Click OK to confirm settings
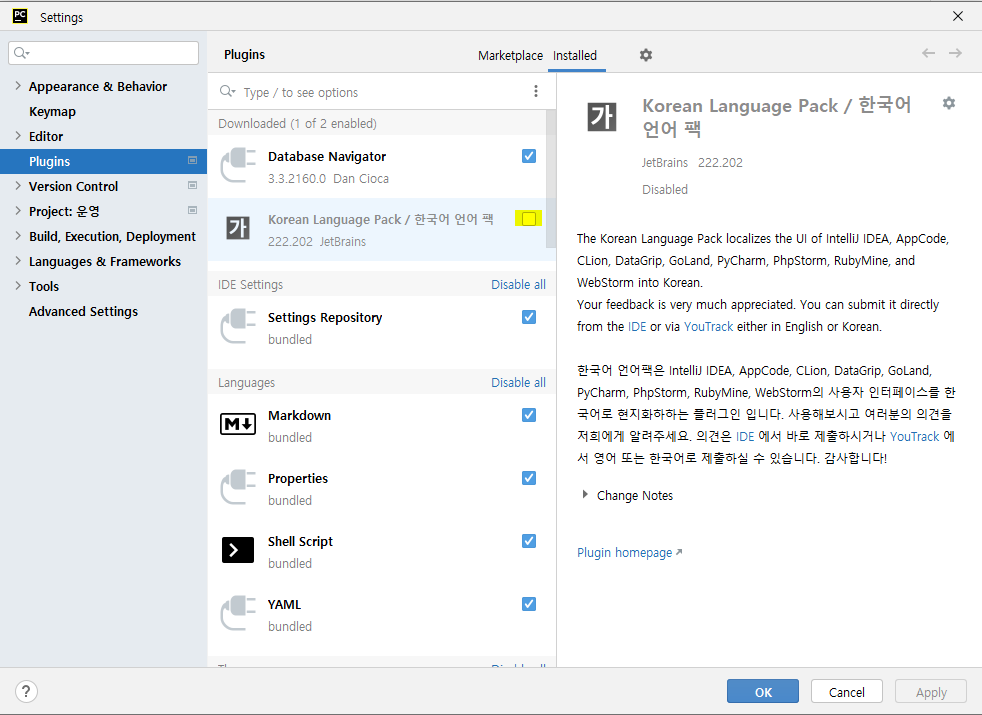 pyautogui.click(x=763, y=692)
